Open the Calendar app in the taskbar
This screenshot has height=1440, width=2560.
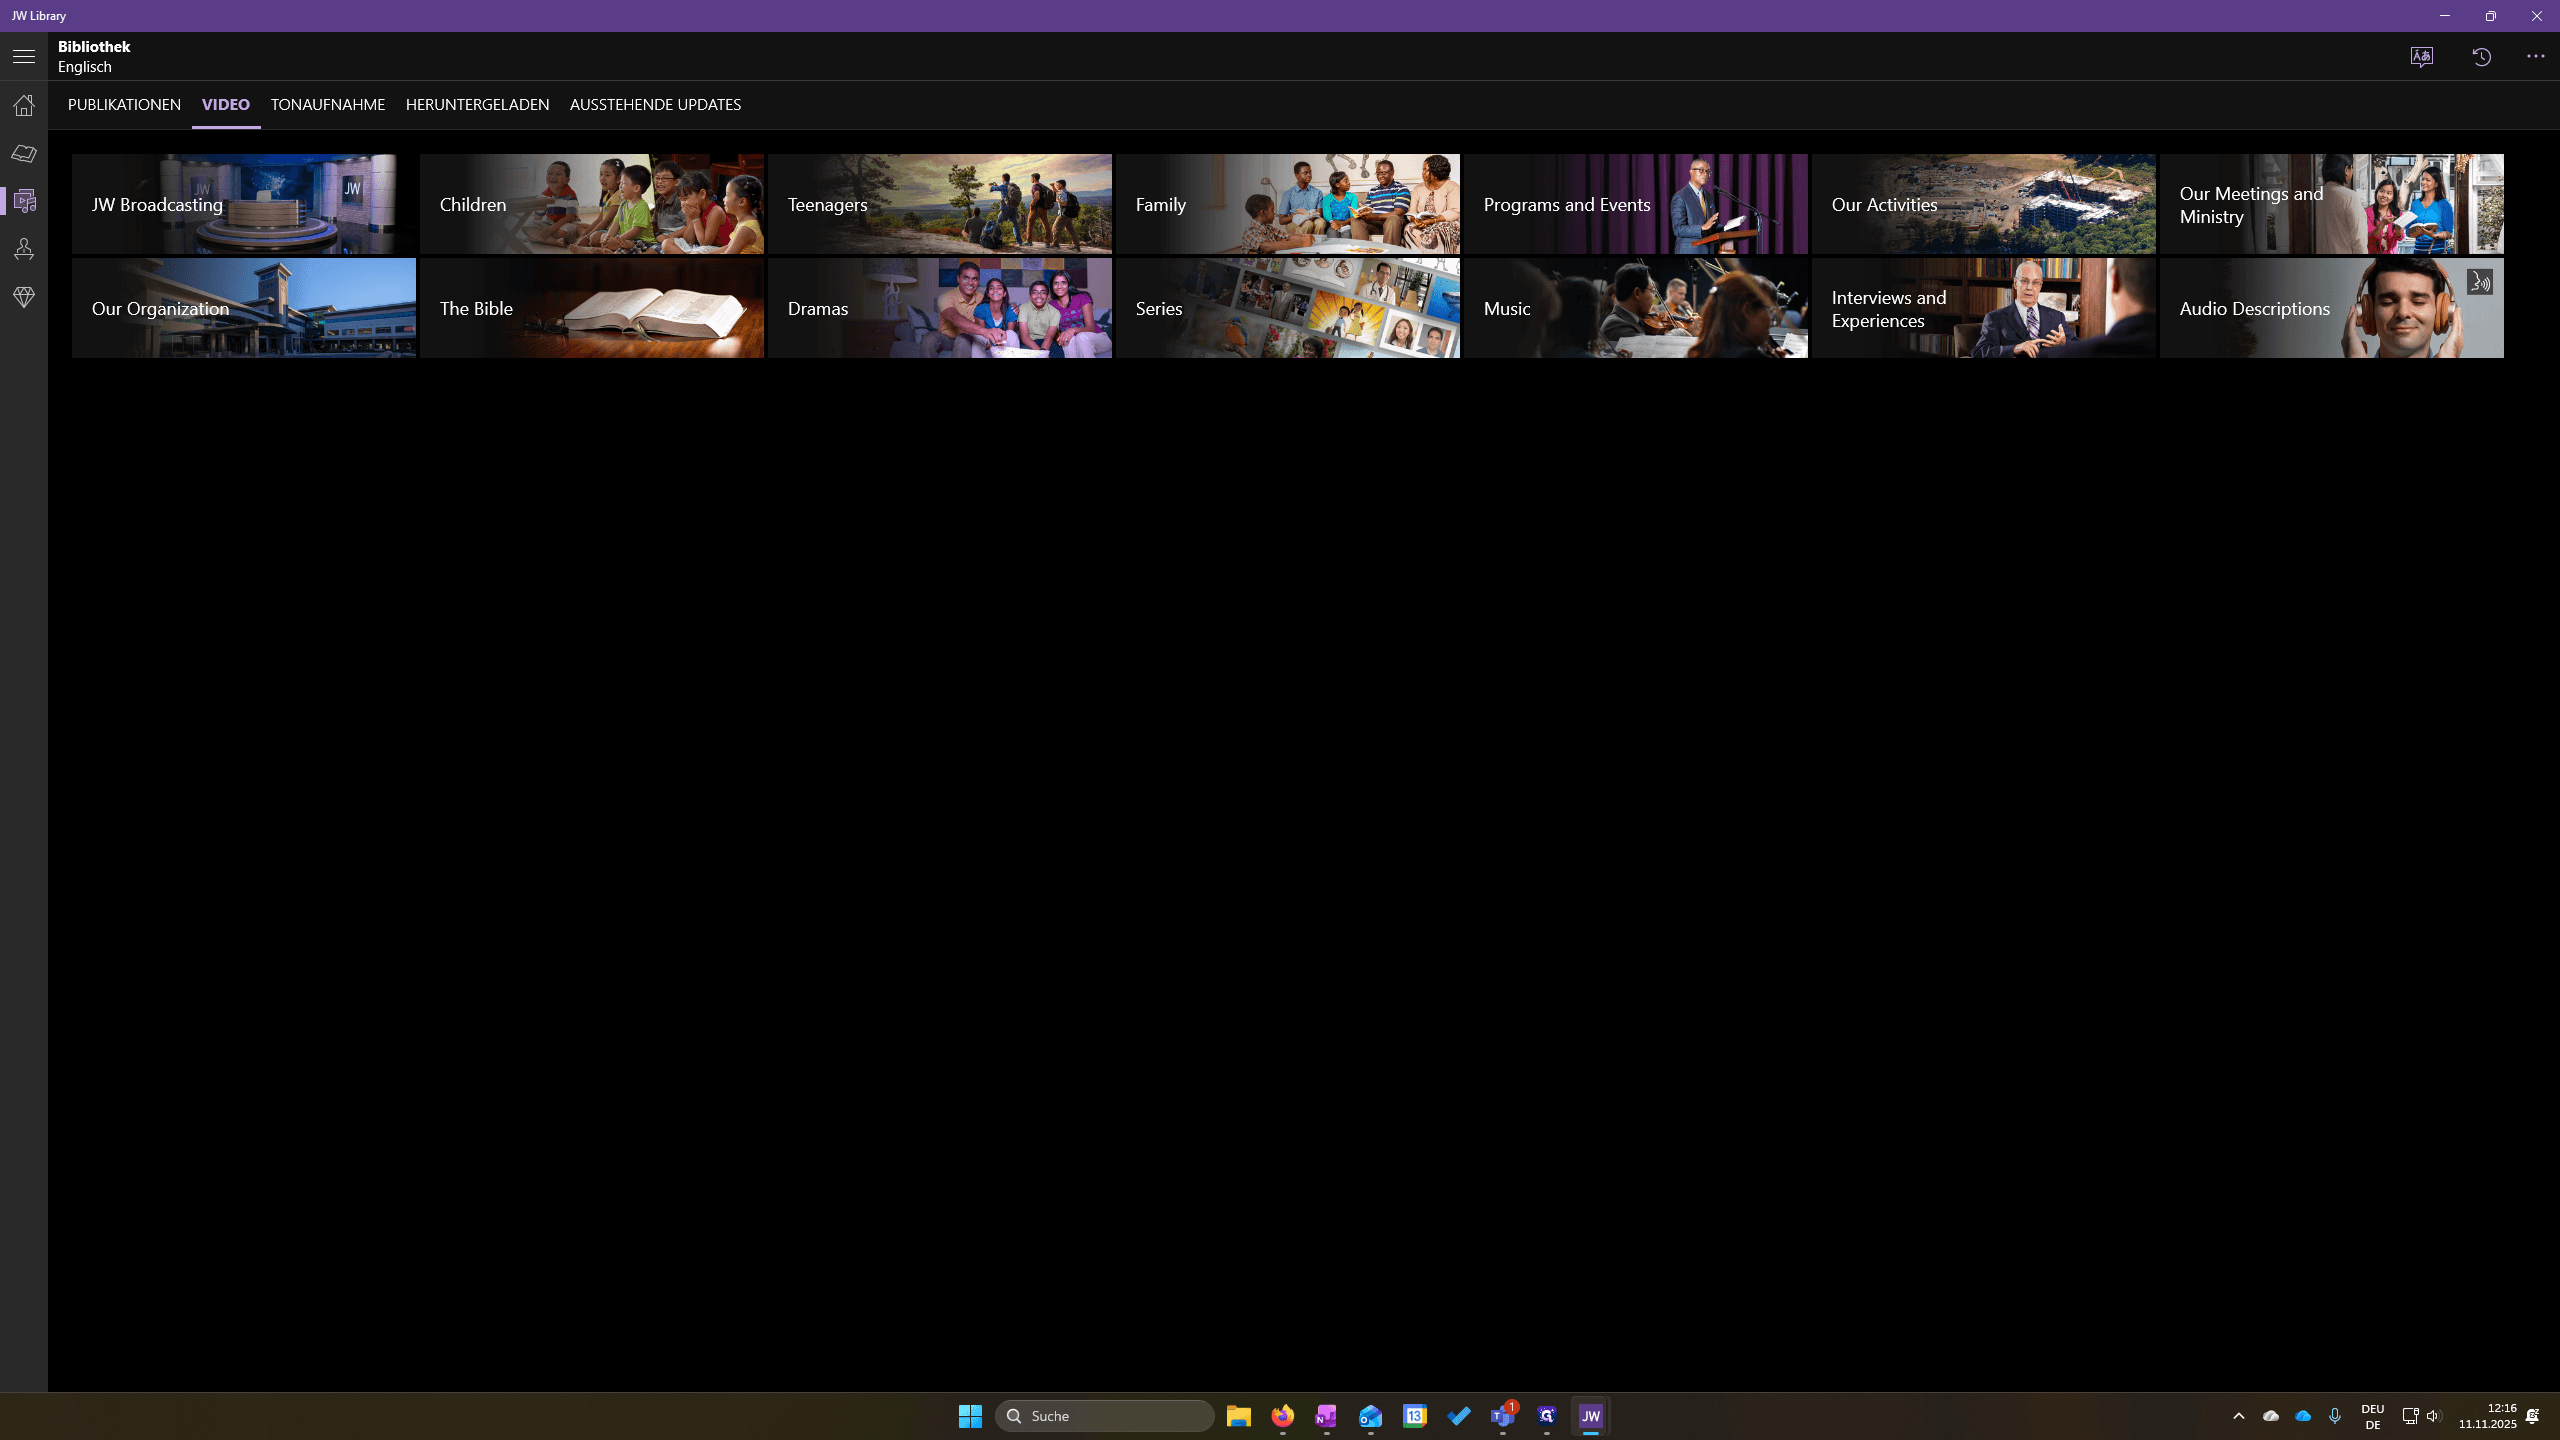pyautogui.click(x=1414, y=1416)
